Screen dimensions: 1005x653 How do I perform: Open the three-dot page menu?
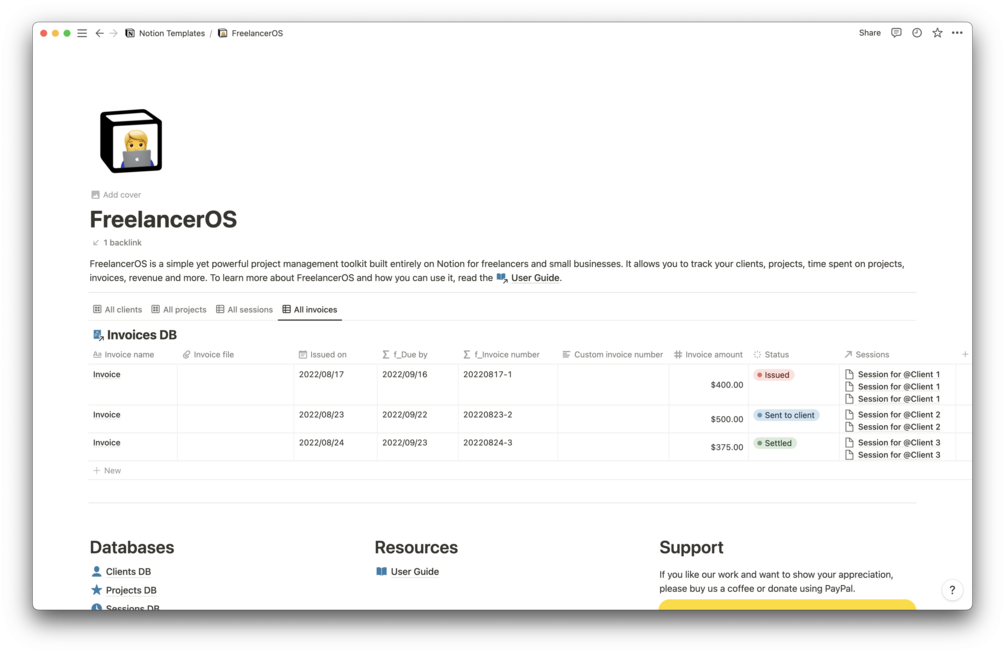957,33
